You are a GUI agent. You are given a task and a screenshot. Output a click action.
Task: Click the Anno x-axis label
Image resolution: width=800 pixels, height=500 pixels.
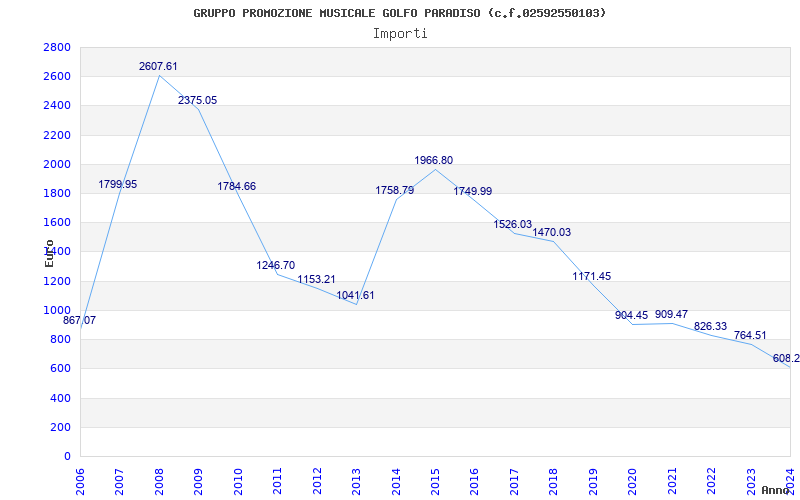tap(775, 490)
